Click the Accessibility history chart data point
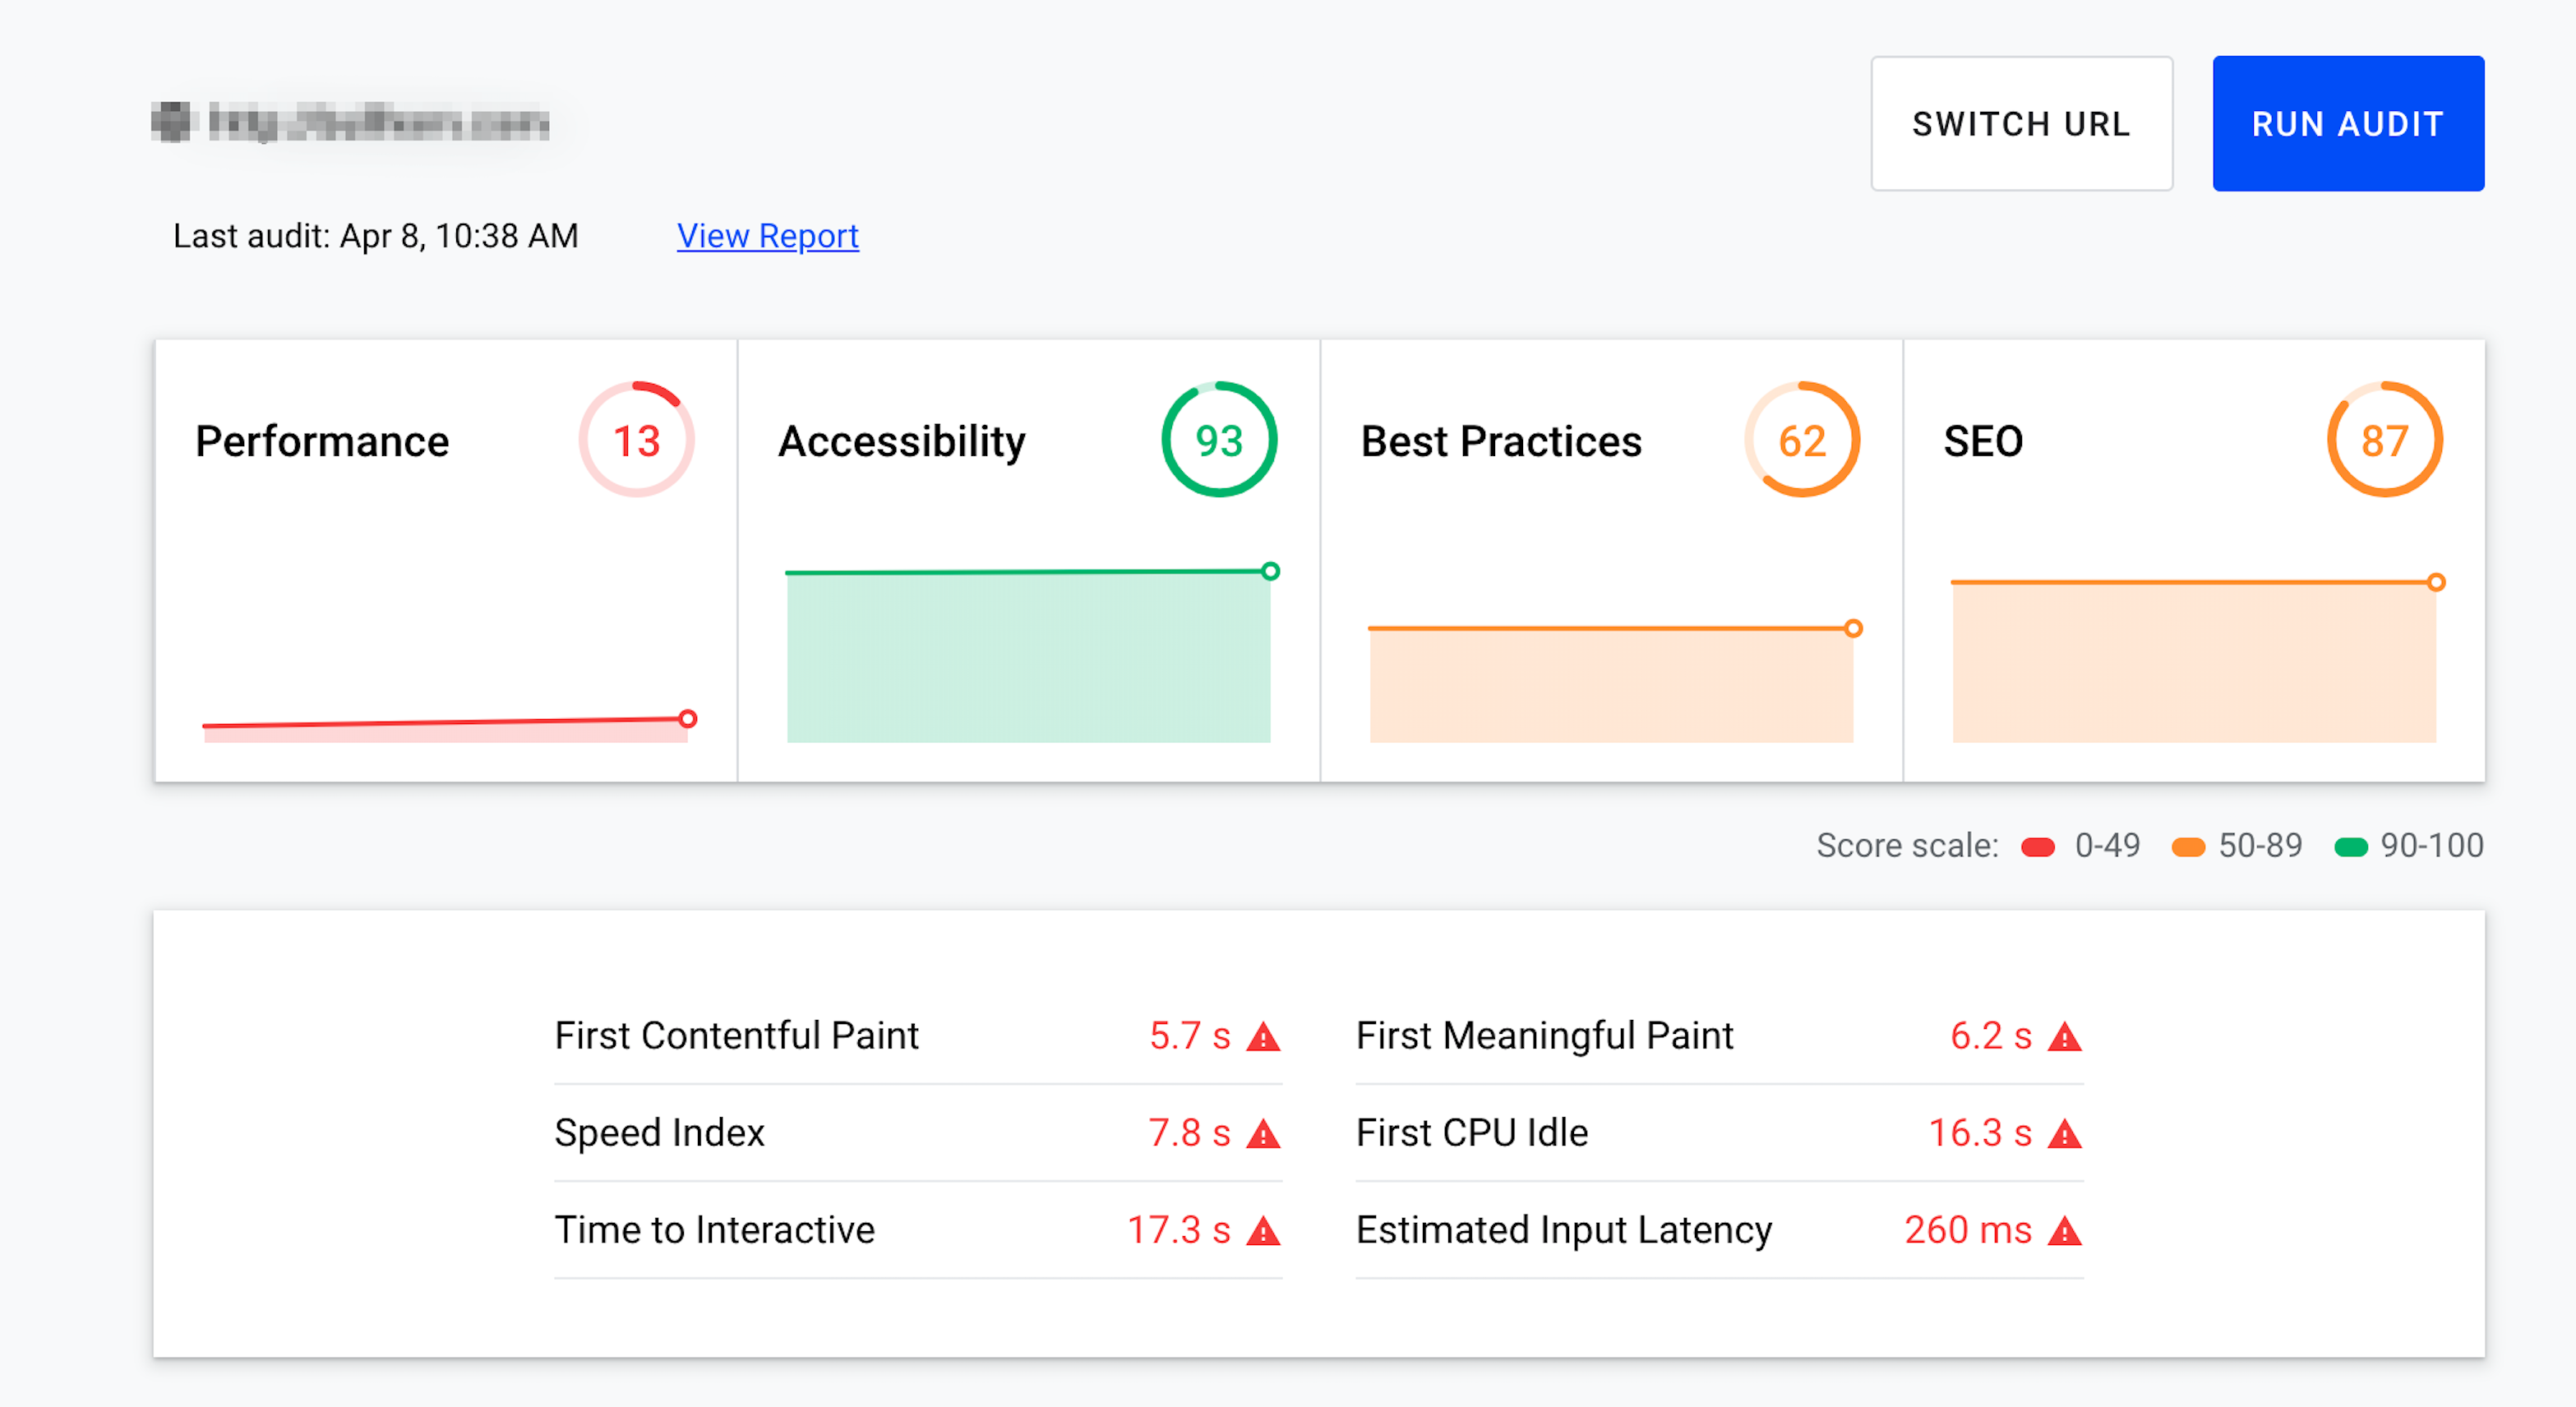 [x=1270, y=571]
